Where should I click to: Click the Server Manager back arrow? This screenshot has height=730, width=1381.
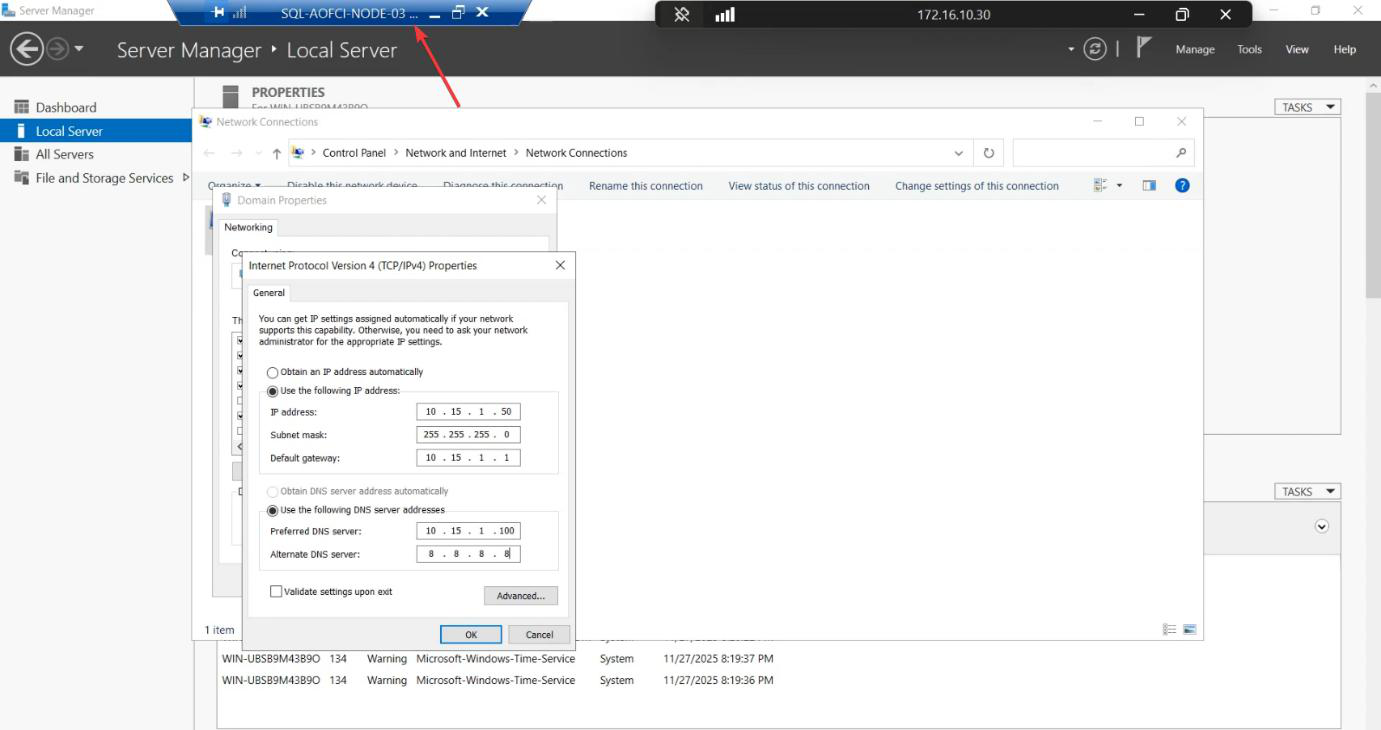[27, 49]
